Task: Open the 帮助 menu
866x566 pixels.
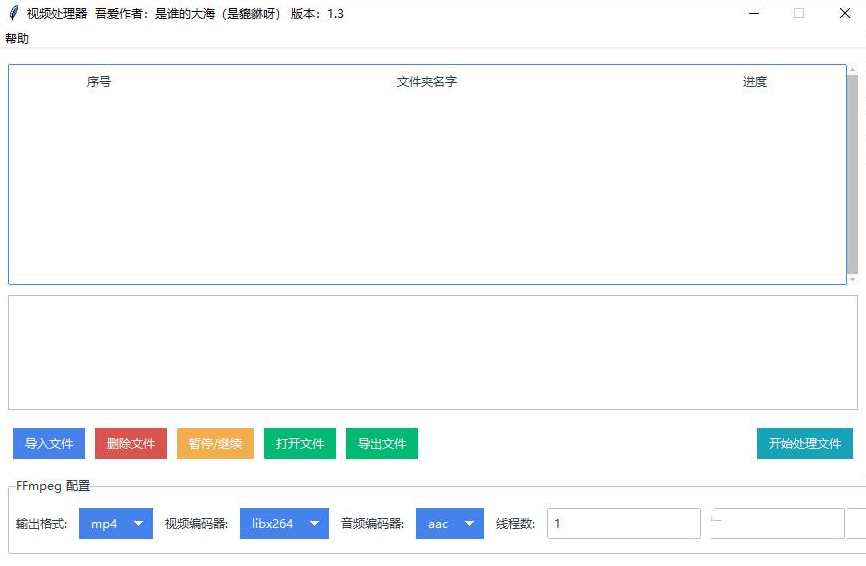Action: [x=17, y=39]
